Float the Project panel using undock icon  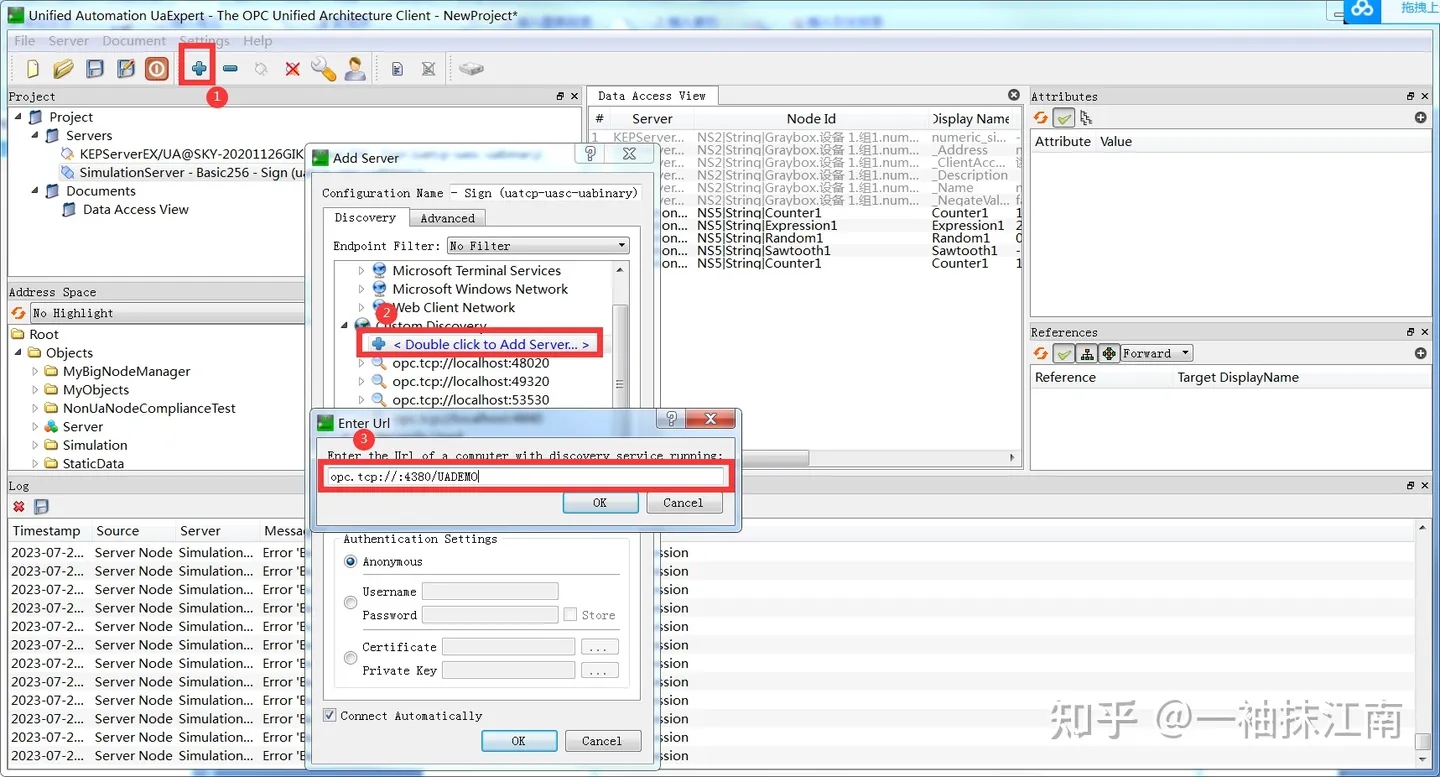(x=560, y=96)
